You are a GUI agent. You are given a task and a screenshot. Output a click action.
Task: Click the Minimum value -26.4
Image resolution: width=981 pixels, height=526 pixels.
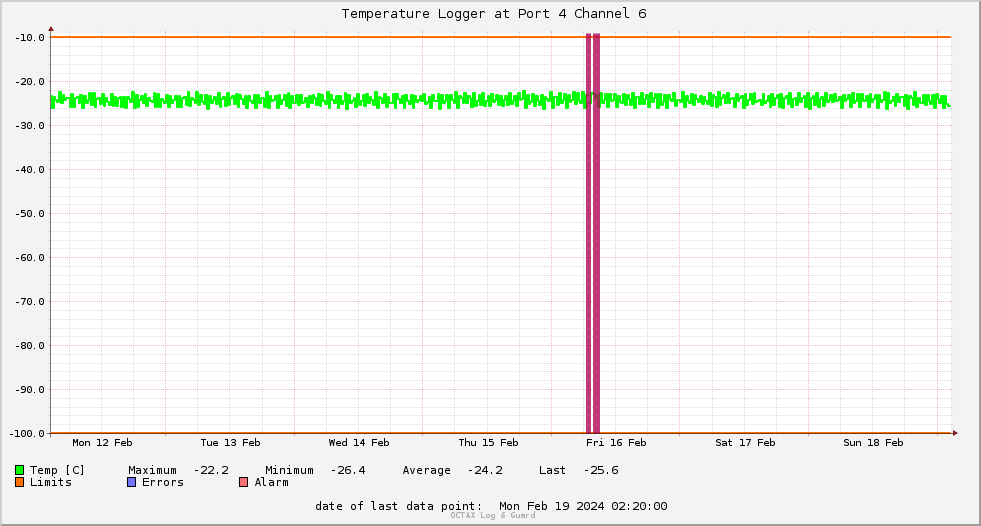(348, 470)
